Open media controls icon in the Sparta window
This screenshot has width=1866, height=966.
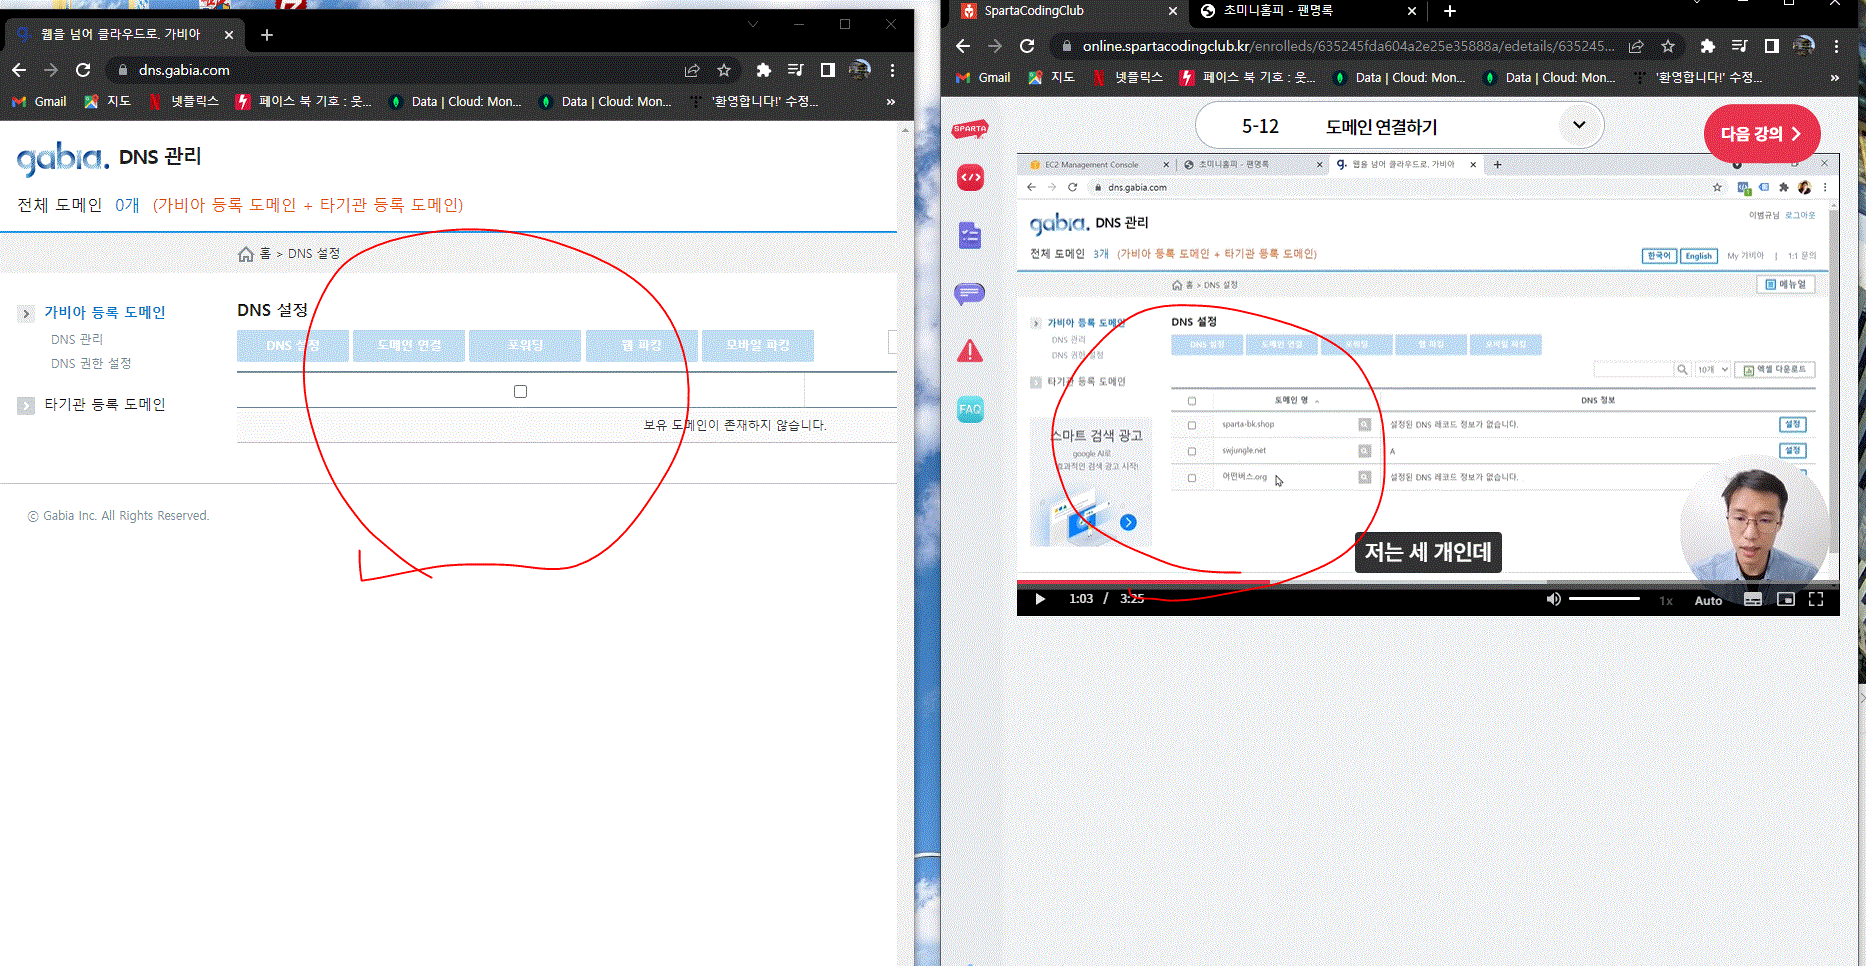[x=1740, y=46]
